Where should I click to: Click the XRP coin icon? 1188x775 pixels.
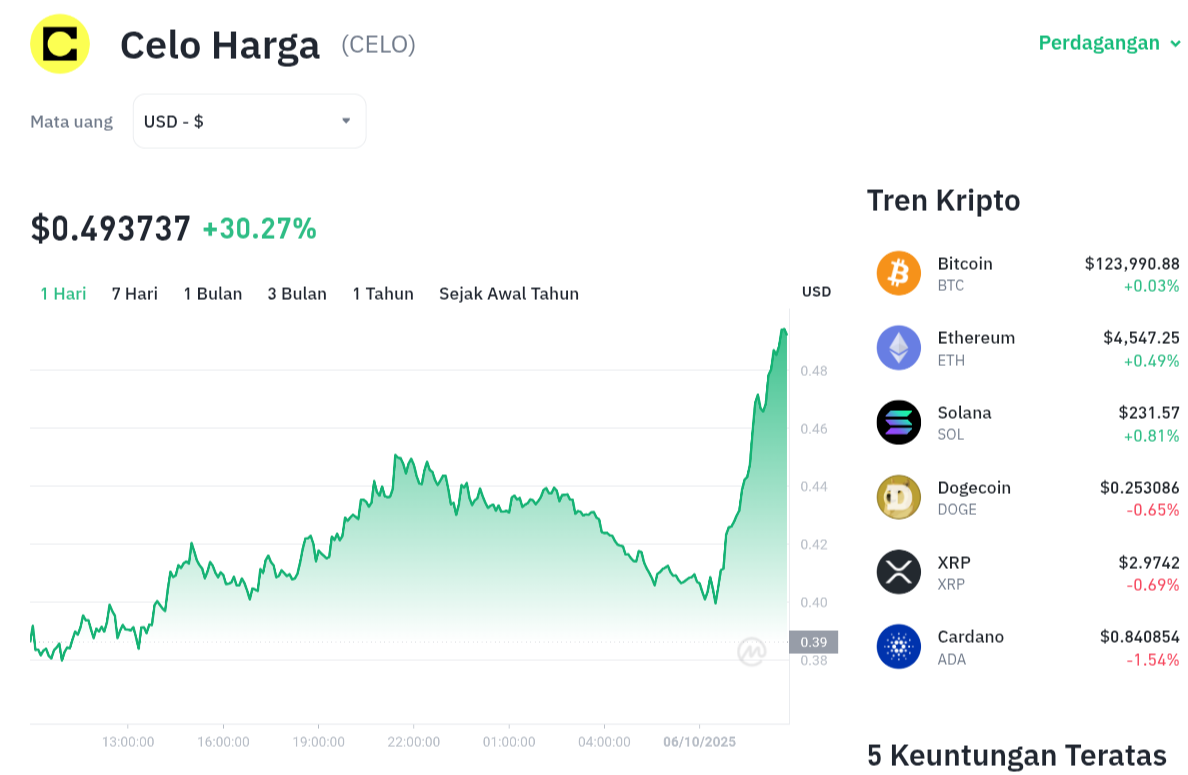point(898,572)
